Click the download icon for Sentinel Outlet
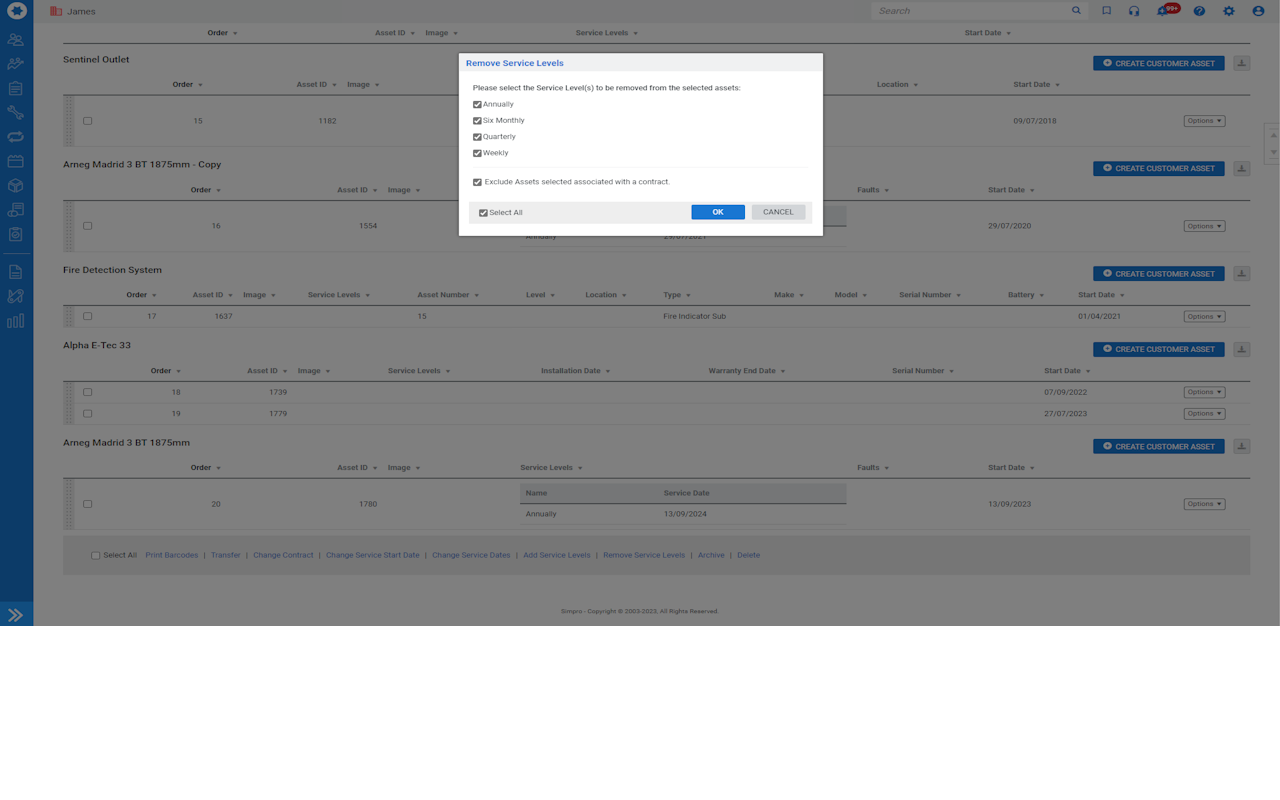Viewport: 1280px width, 800px height. [1242, 63]
